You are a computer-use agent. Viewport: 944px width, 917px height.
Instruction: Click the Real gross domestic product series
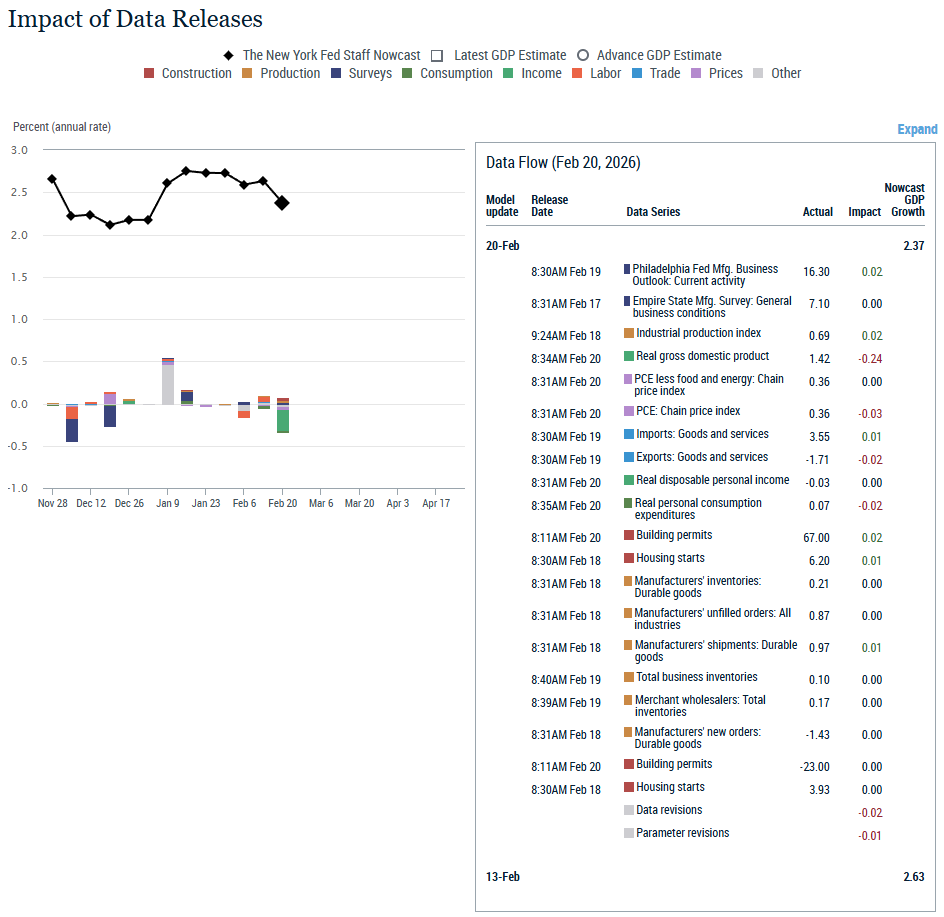(702, 356)
